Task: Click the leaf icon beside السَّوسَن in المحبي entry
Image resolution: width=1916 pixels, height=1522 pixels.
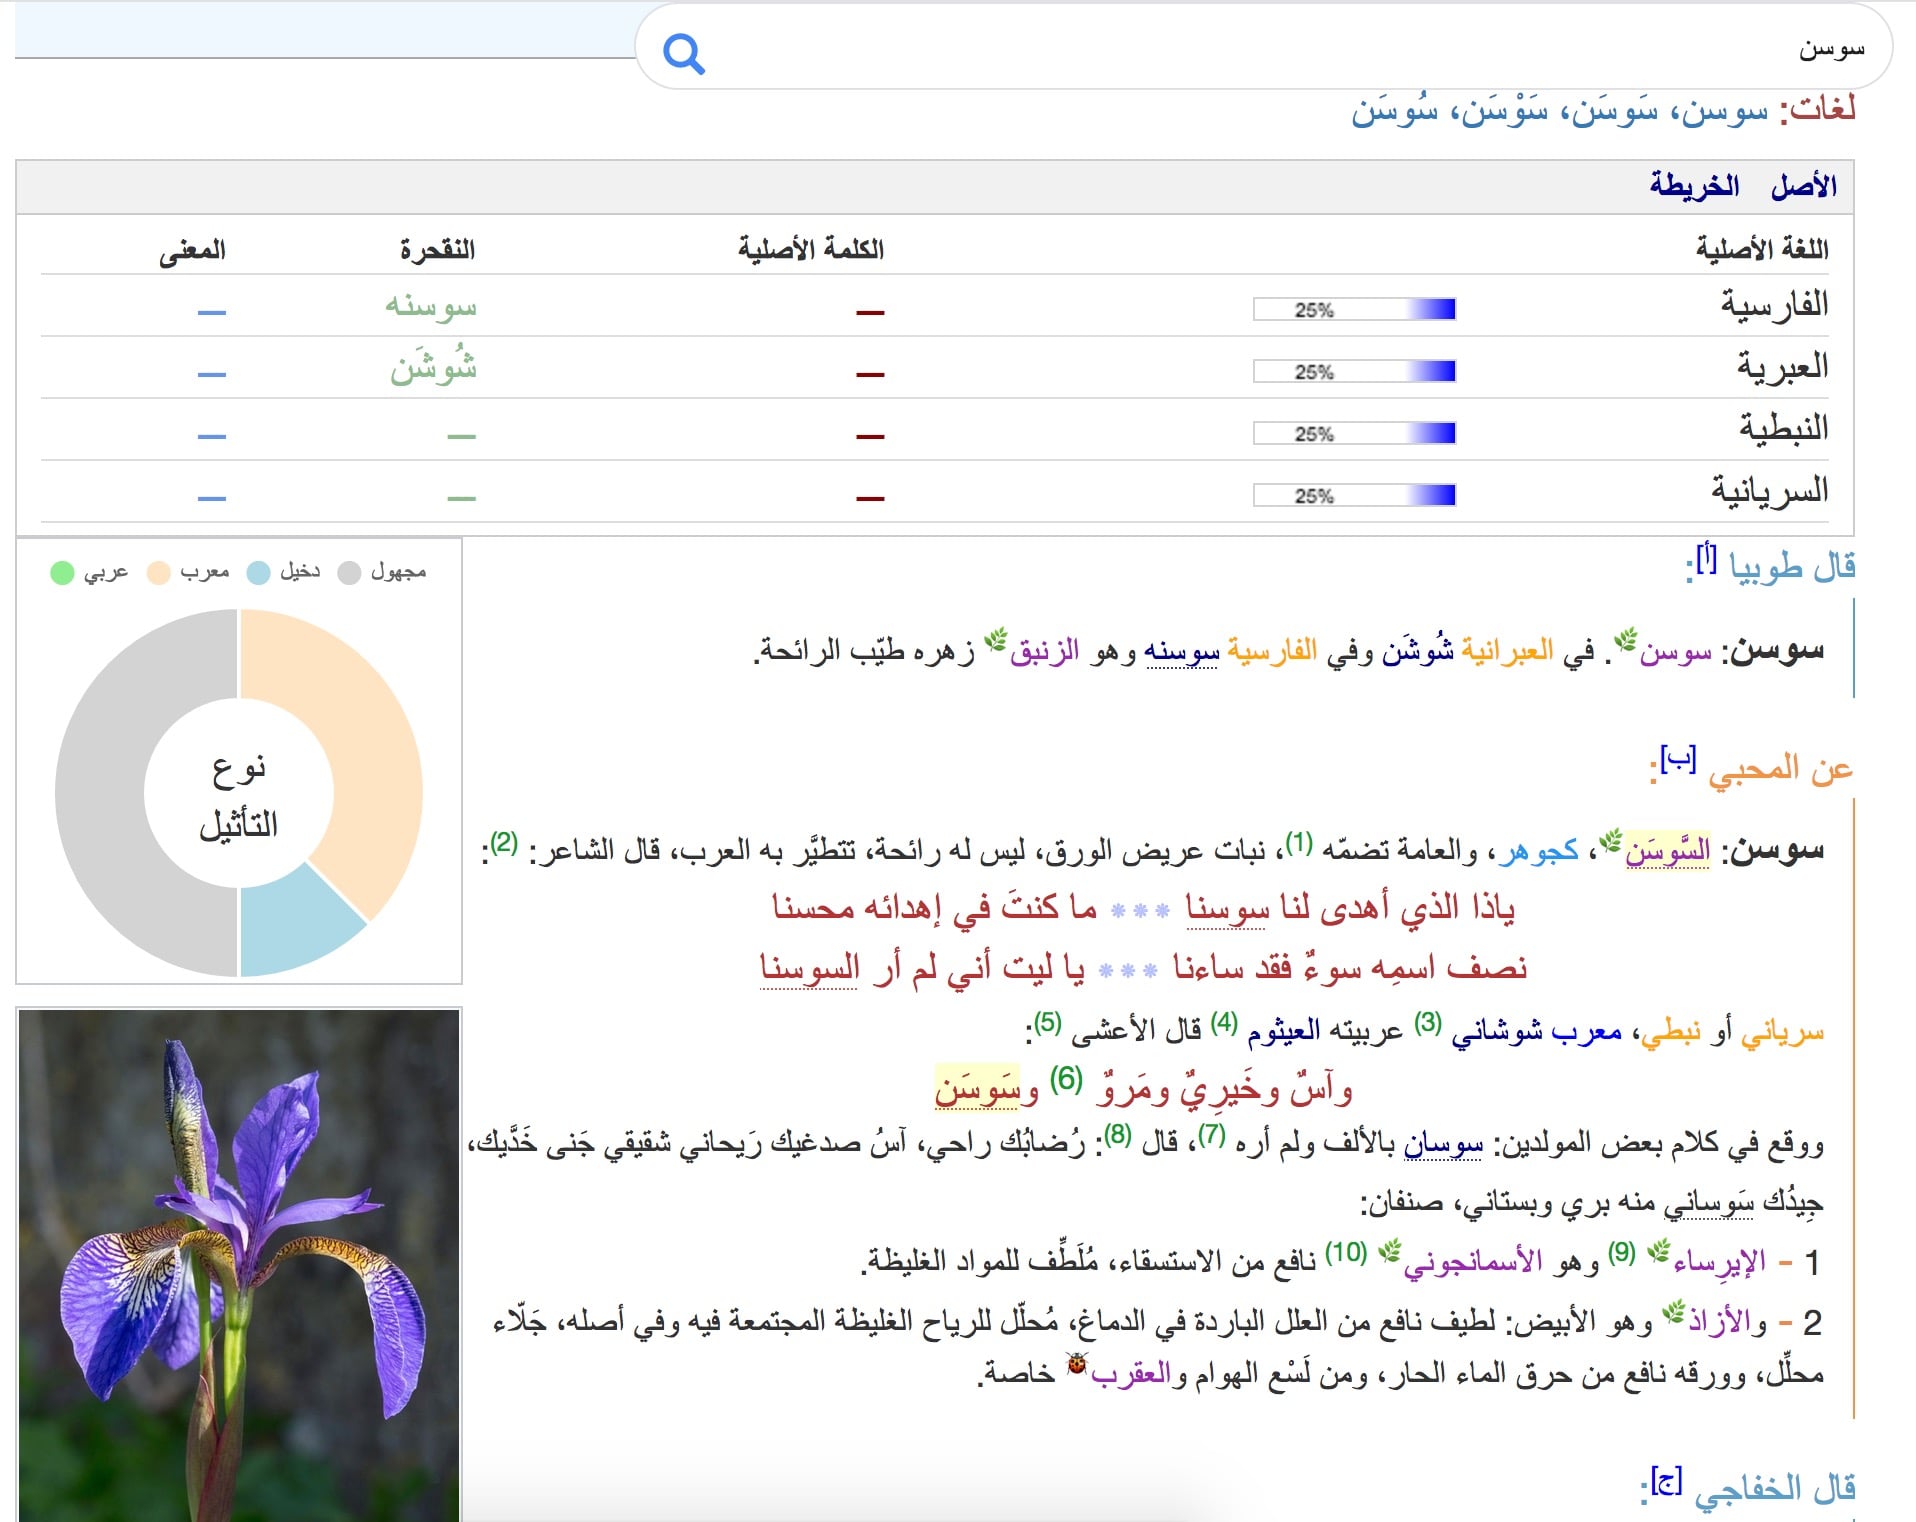Action: point(1610,840)
